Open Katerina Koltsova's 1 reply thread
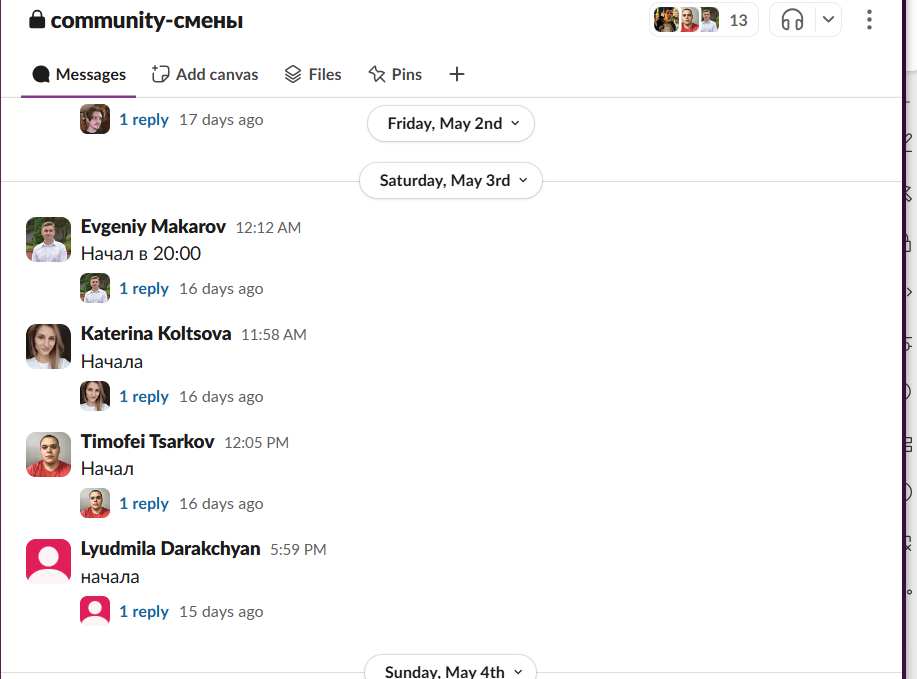 click(144, 397)
